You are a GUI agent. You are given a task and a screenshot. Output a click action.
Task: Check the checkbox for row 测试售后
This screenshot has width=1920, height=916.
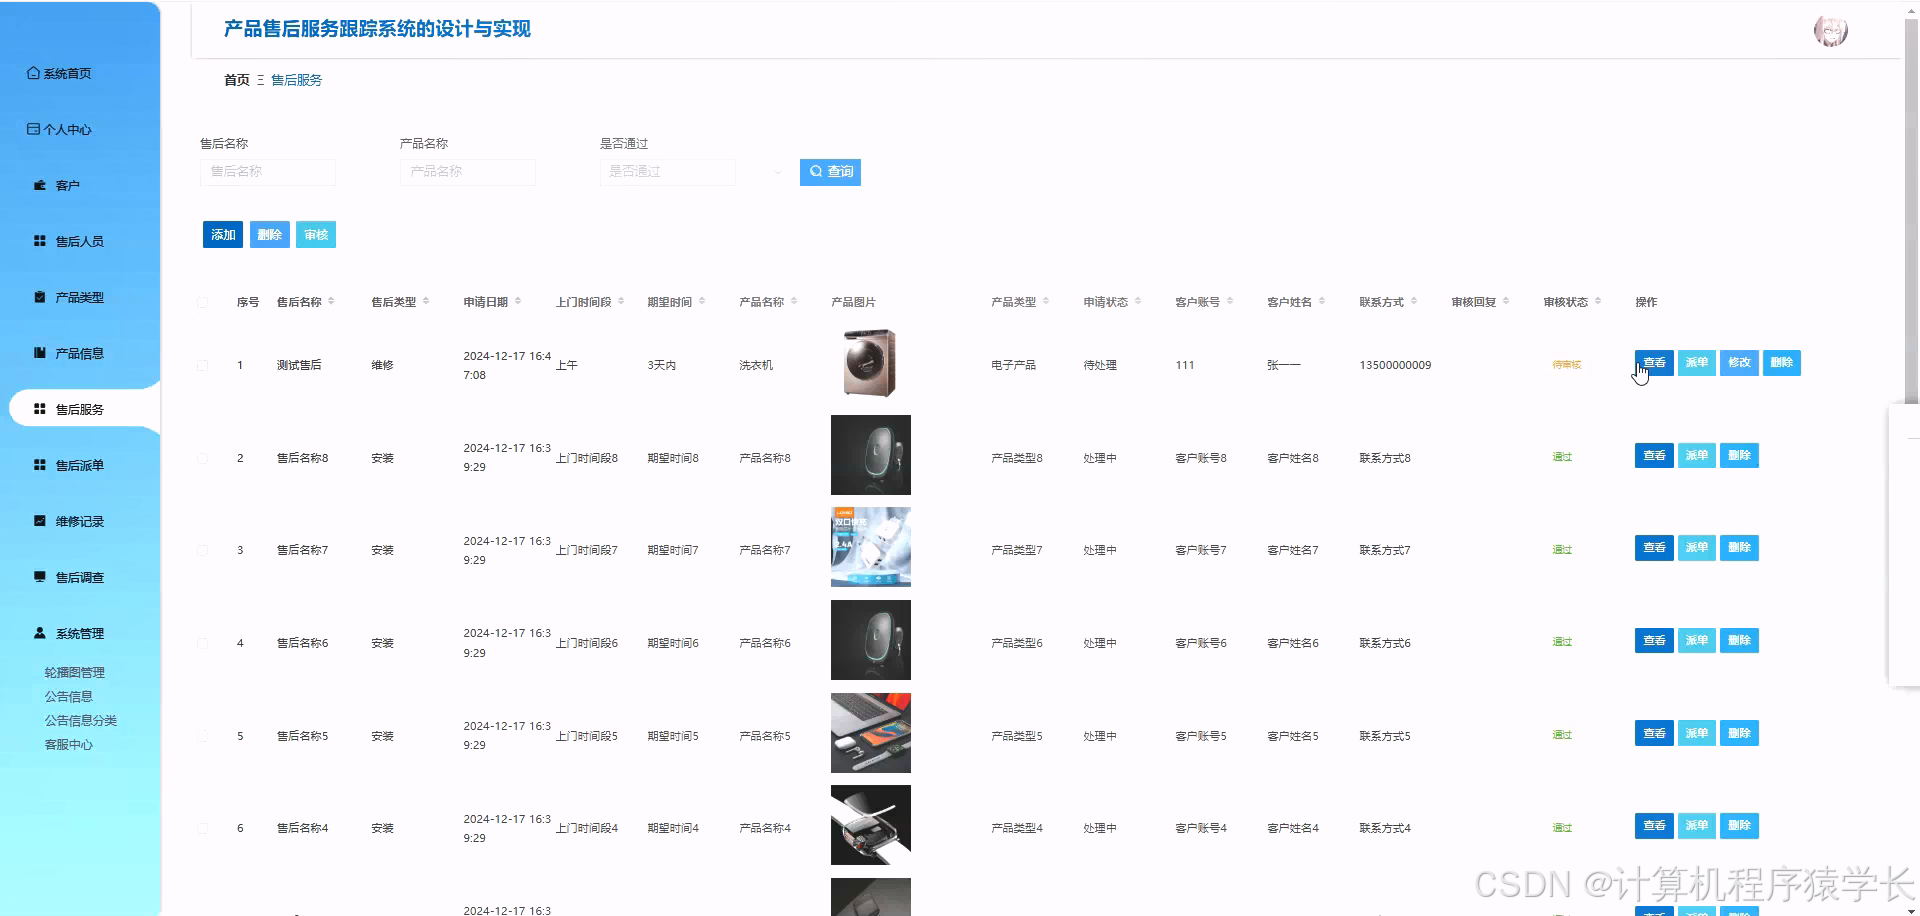(x=203, y=364)
